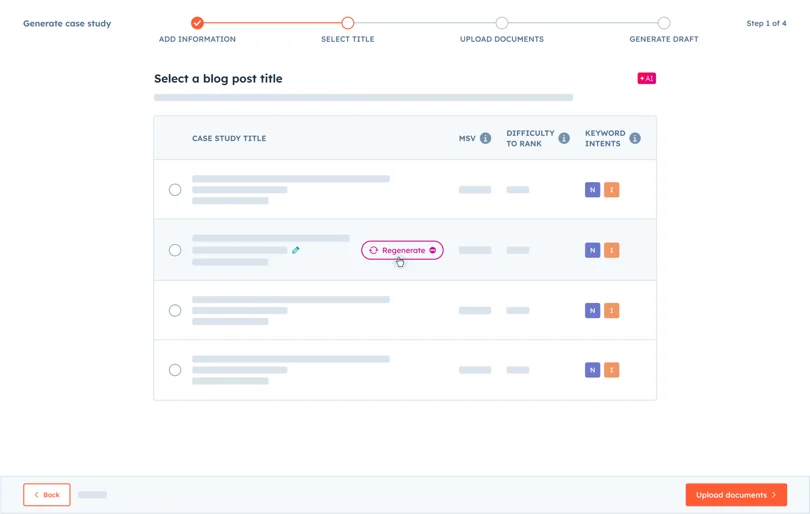This screenshot has width=810, height=514.
Task: Go to the Upload Documents step
Action: [x=502, y=23]
